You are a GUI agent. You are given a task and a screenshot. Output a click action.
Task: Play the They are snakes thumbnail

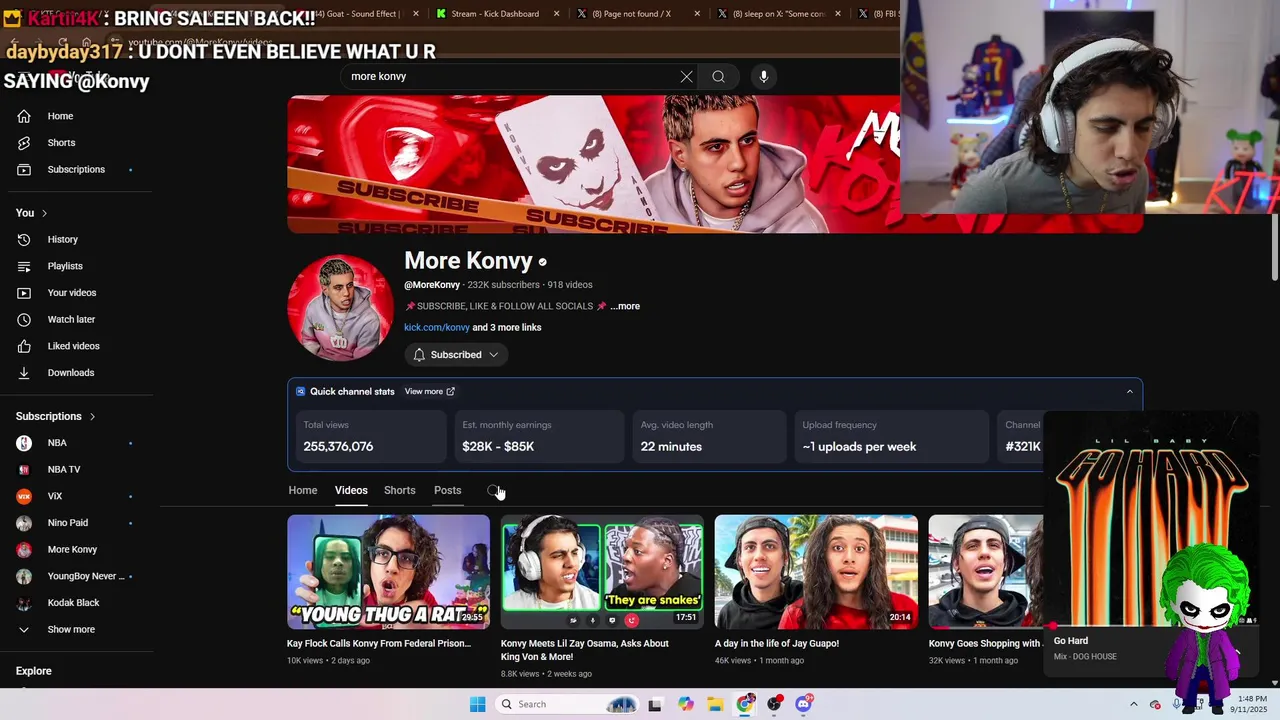click(602, 572)
